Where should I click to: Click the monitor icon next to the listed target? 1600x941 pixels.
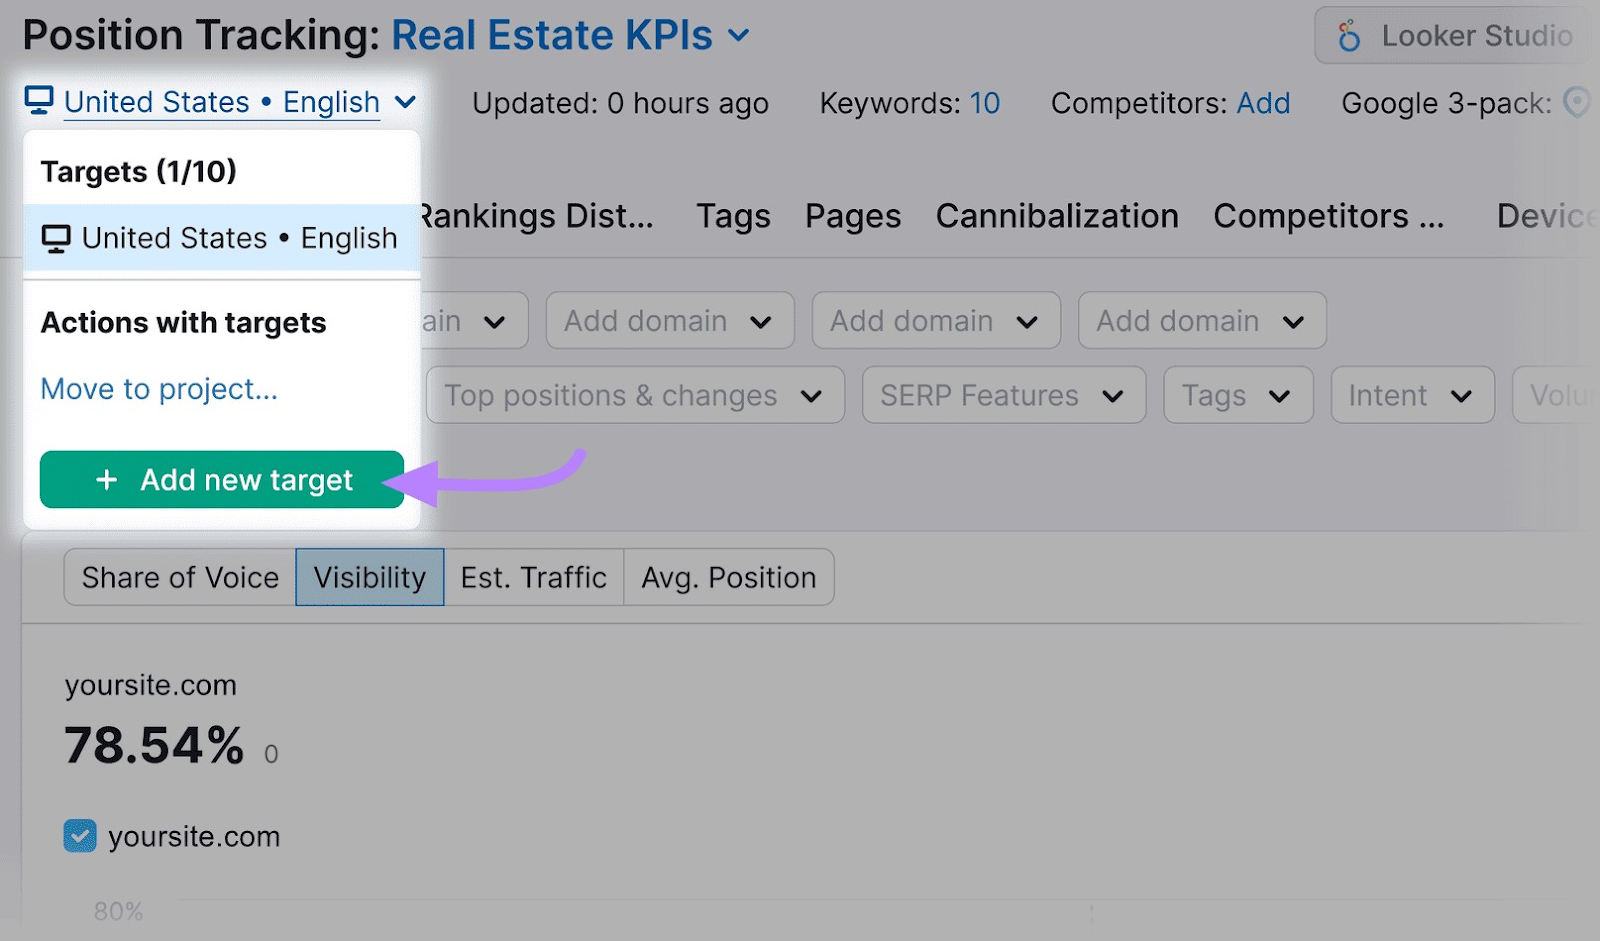click(55, 237)
